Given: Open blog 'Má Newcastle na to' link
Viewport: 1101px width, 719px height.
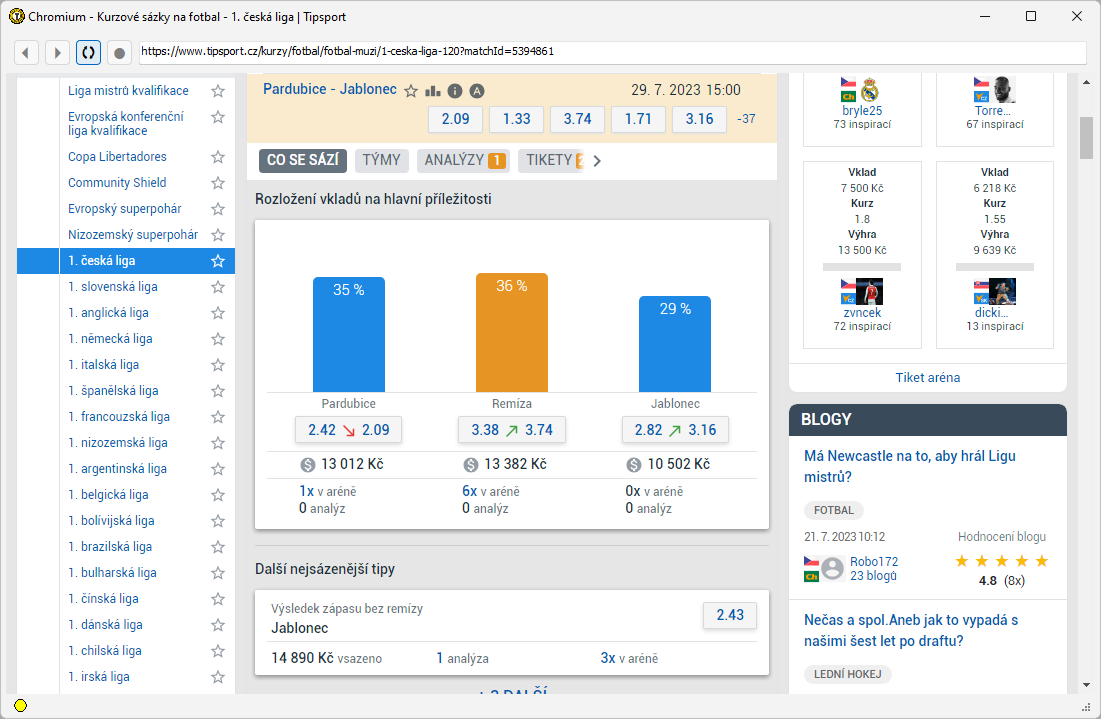Looking at the screenshot, I should [x=910, y=466].
